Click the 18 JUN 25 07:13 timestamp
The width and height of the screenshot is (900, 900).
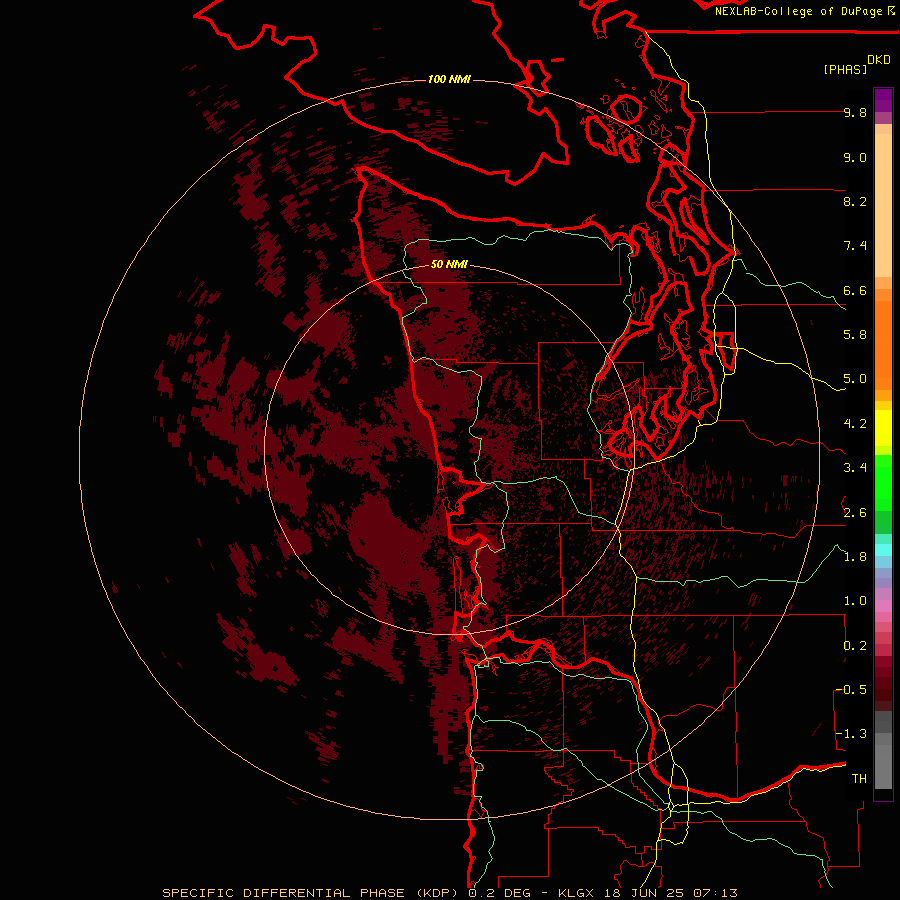point(670,893)
